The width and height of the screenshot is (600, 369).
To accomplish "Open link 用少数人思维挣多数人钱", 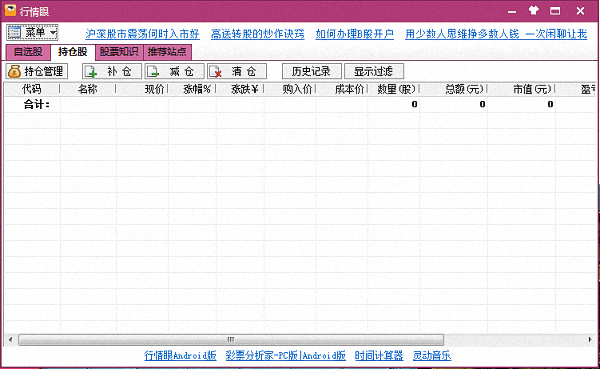I will pyautogui.click(x=462, y=34).
